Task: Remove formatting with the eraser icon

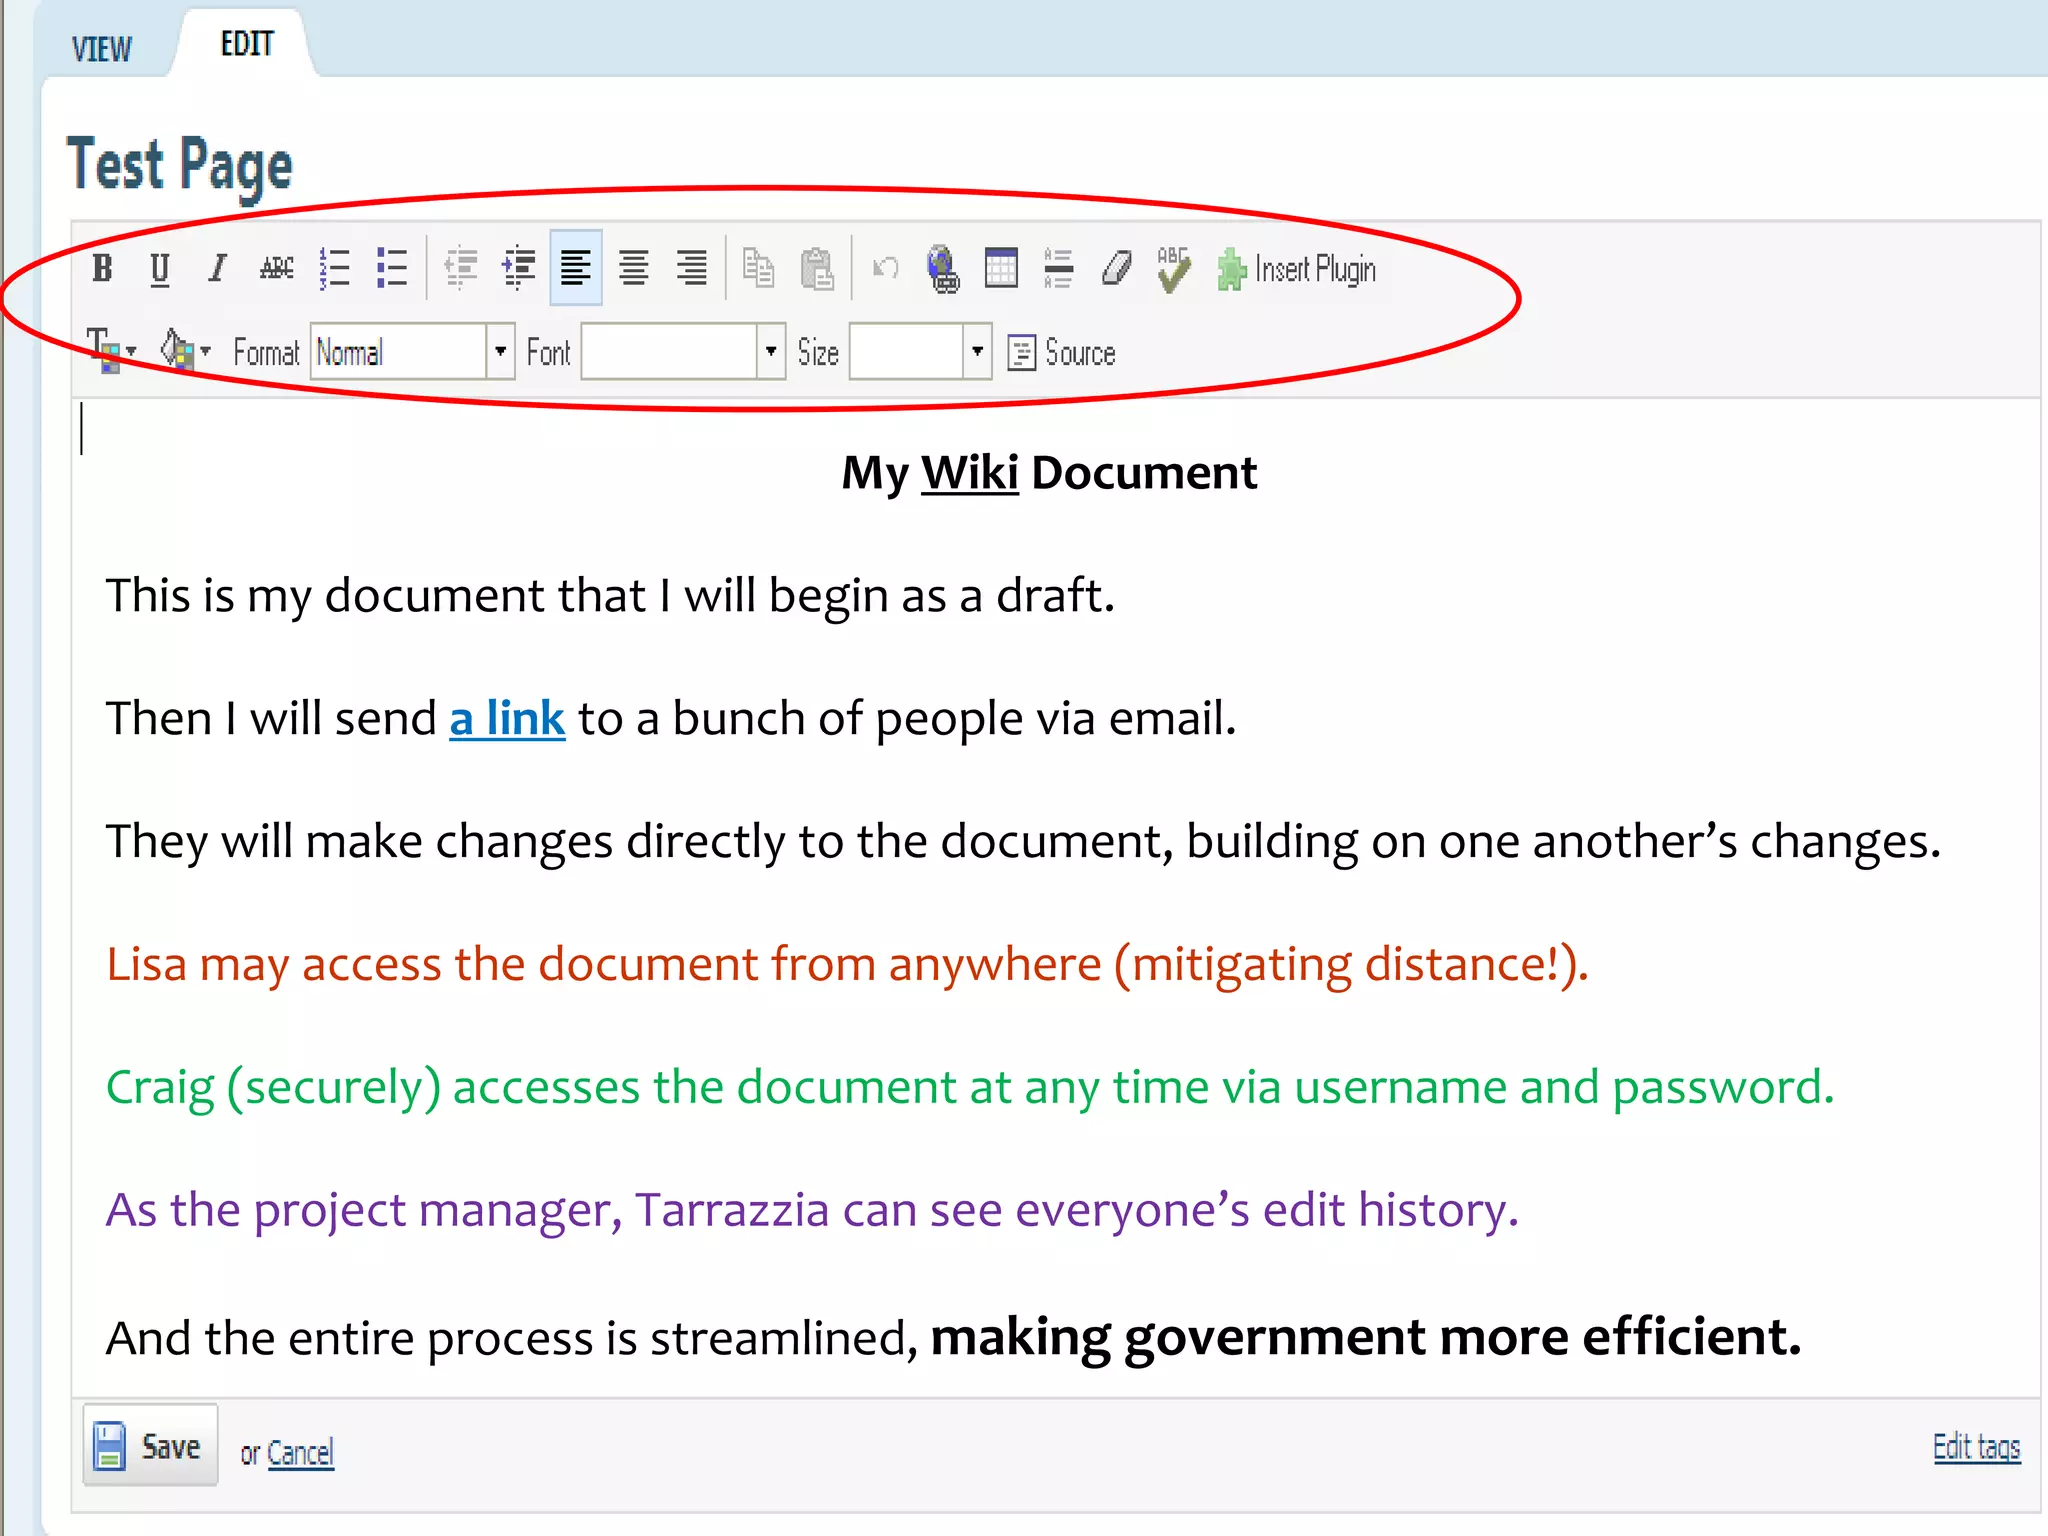Action: 1116,268
